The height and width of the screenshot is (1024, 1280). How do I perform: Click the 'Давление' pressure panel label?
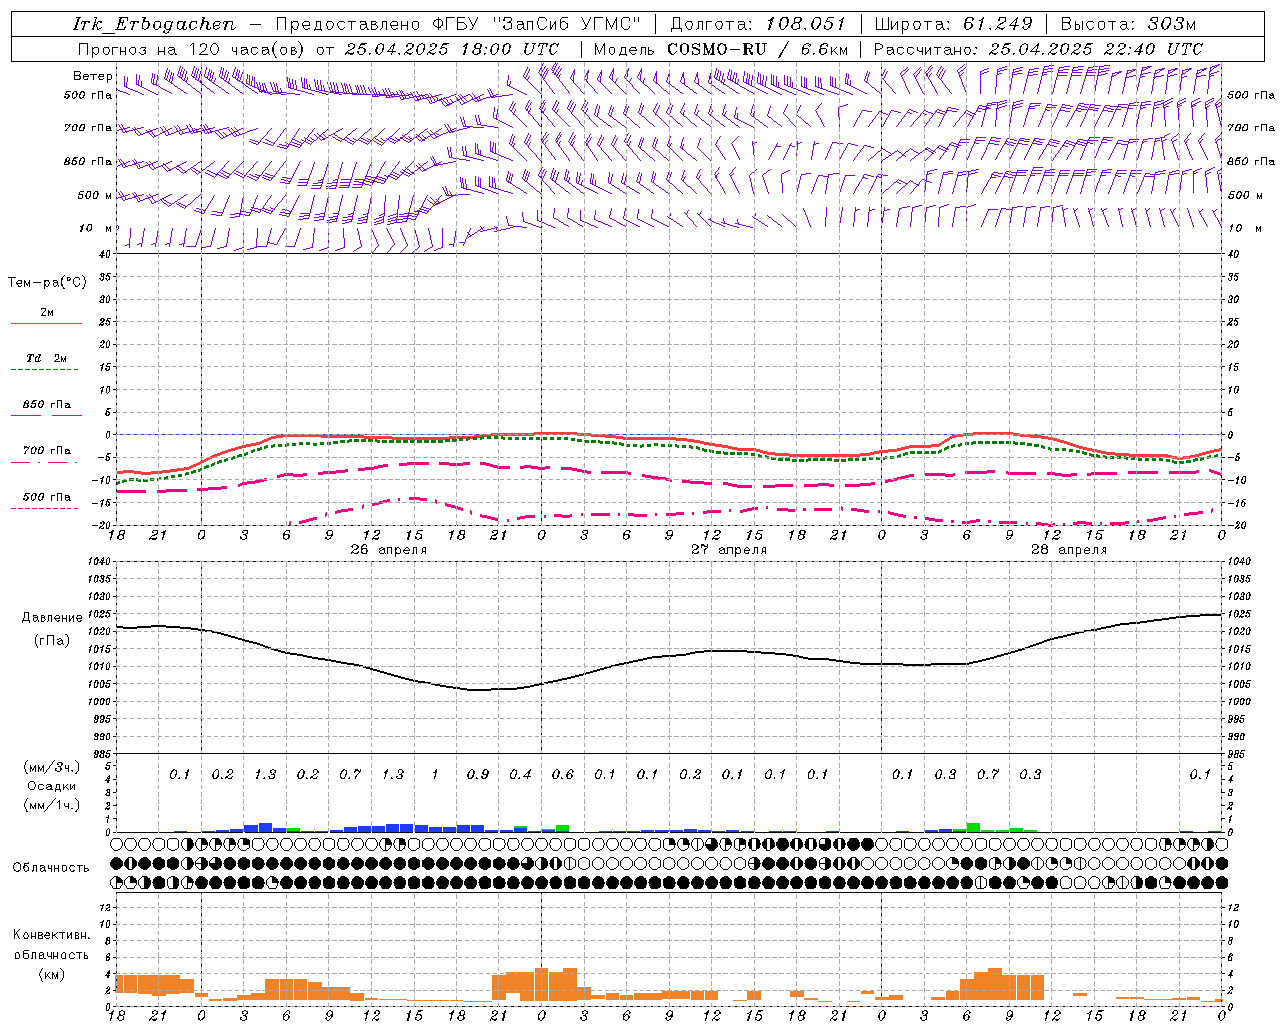(x=52, y=618)
